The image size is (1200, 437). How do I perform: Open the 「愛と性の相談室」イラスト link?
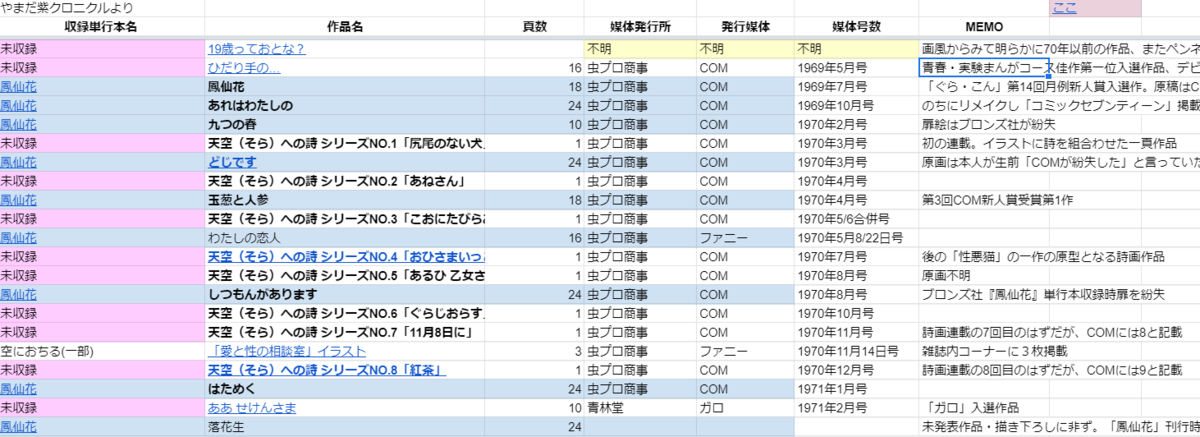click(x=286, y=351)
